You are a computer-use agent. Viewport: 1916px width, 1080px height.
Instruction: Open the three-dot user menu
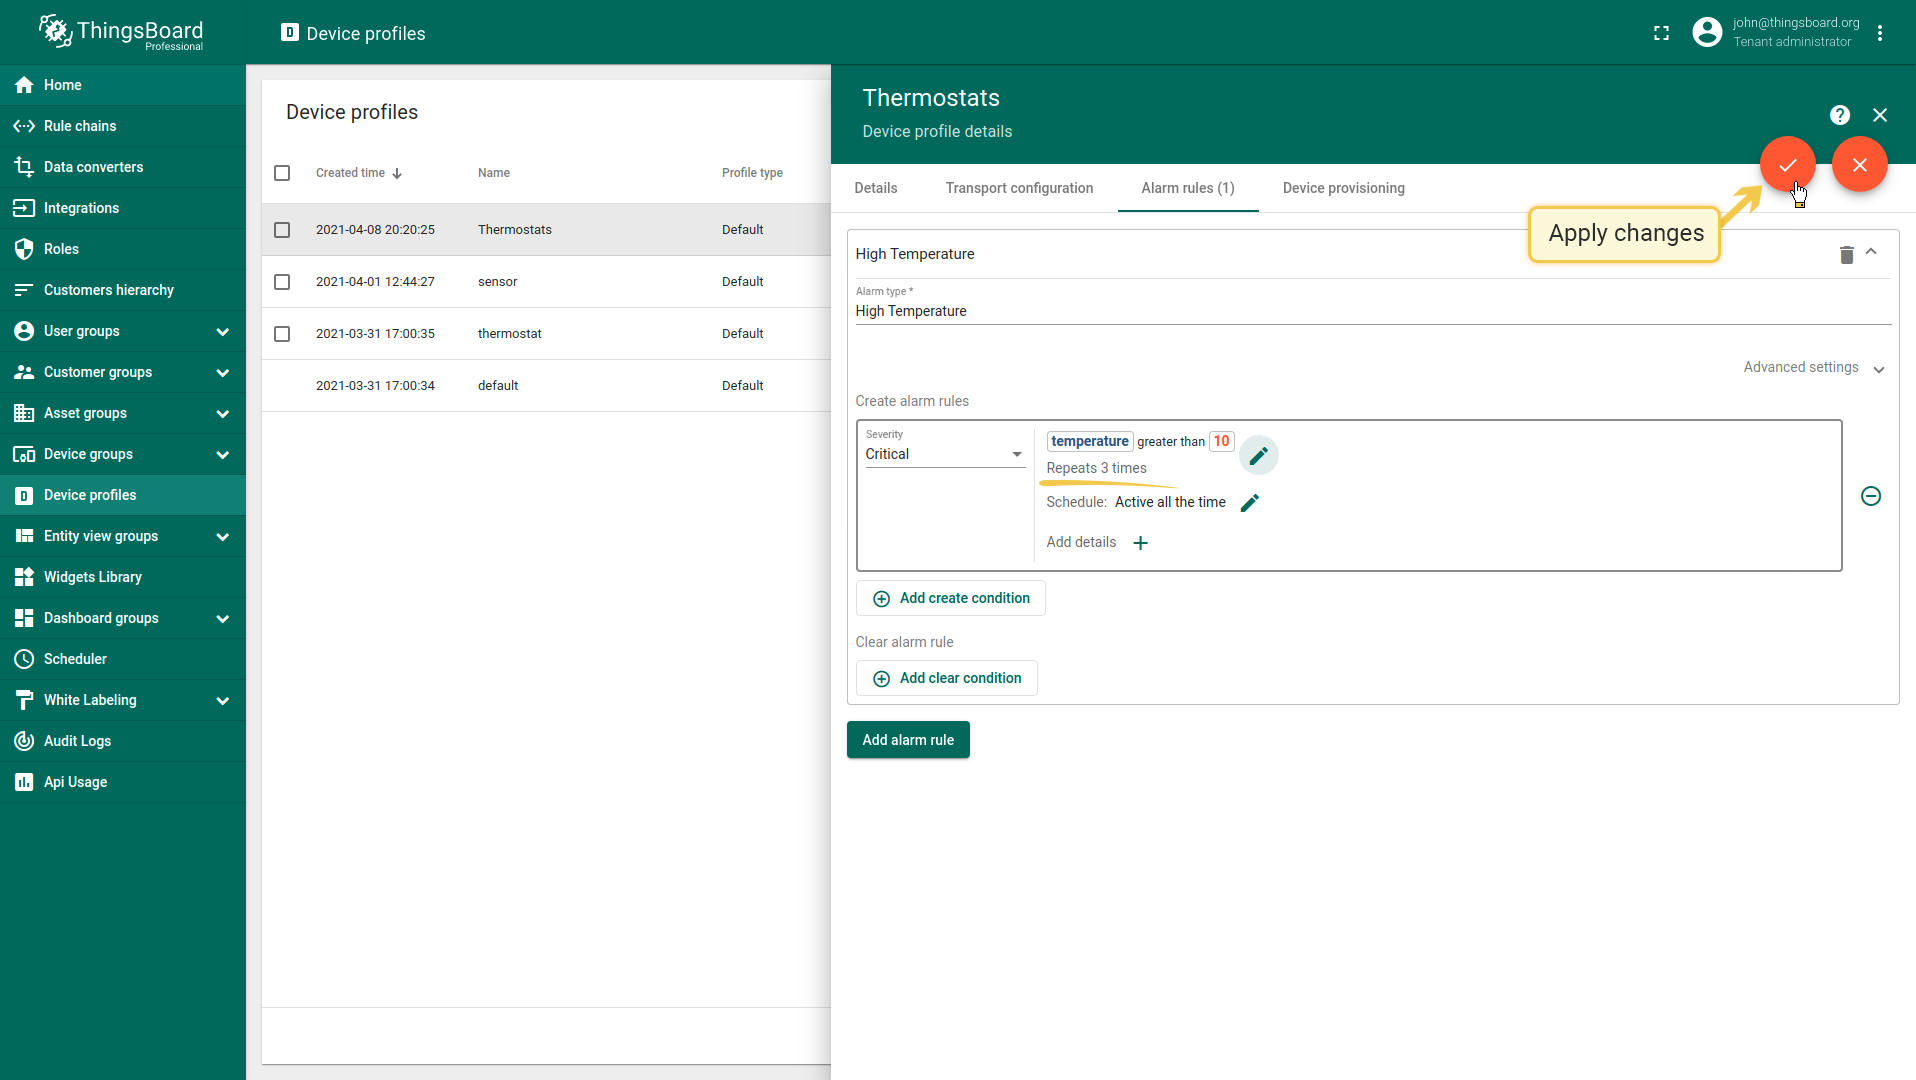(x=1880, y=33)
